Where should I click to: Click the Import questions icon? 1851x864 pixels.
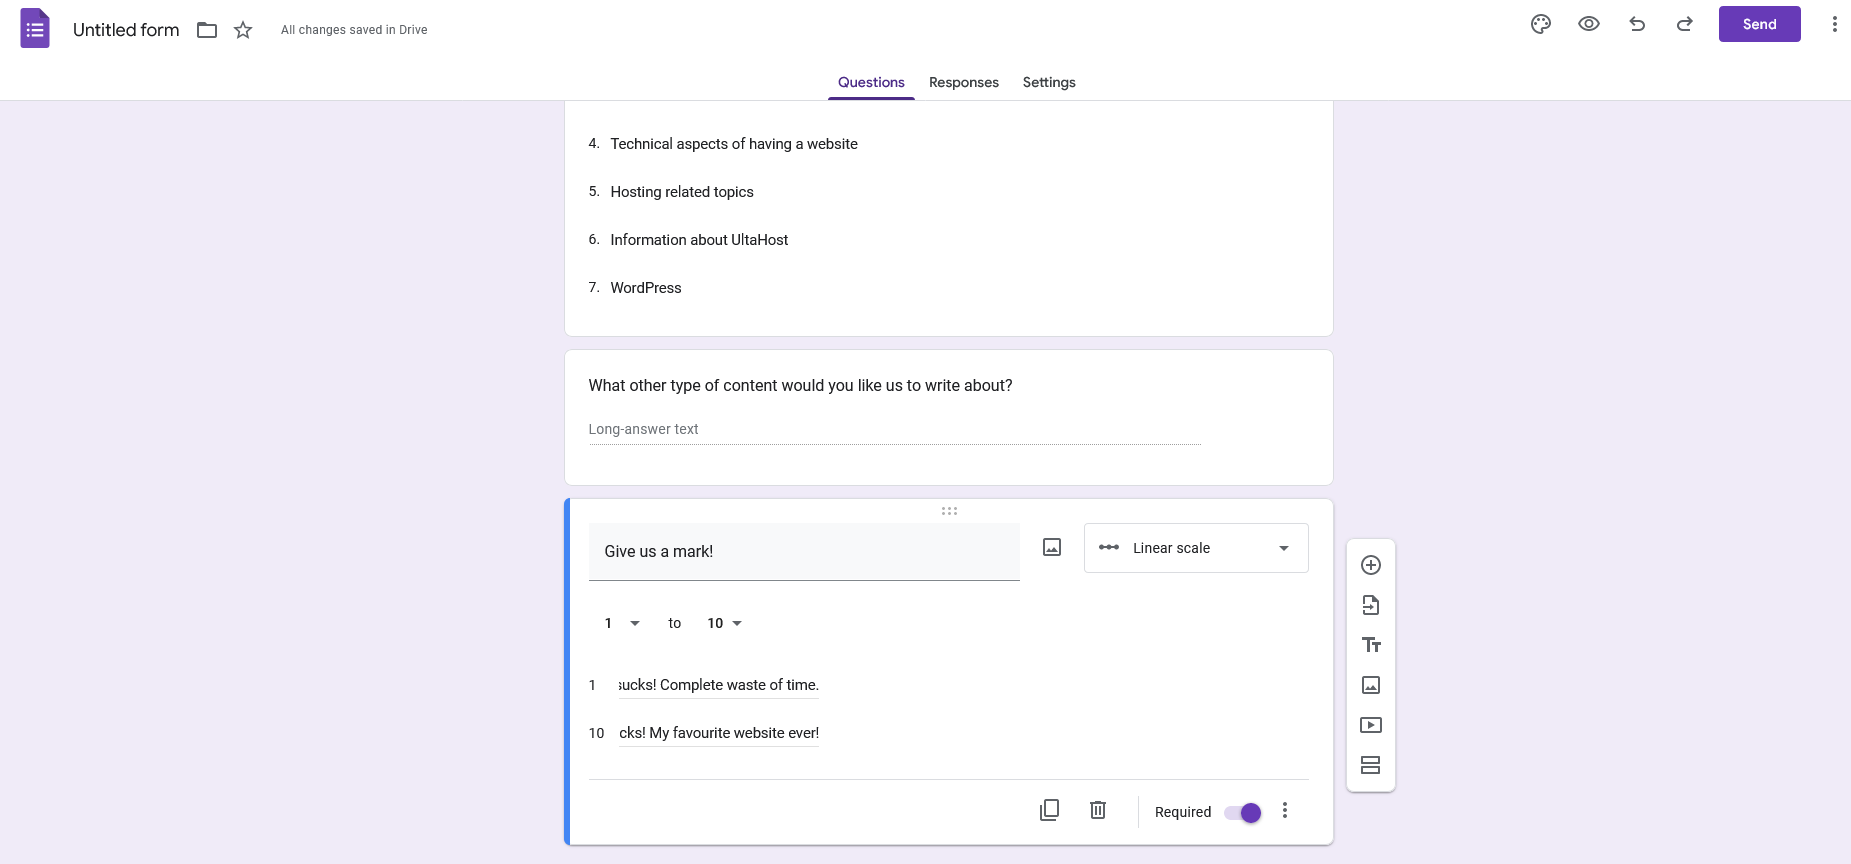pyautogui.click(x=1371, y=605)
